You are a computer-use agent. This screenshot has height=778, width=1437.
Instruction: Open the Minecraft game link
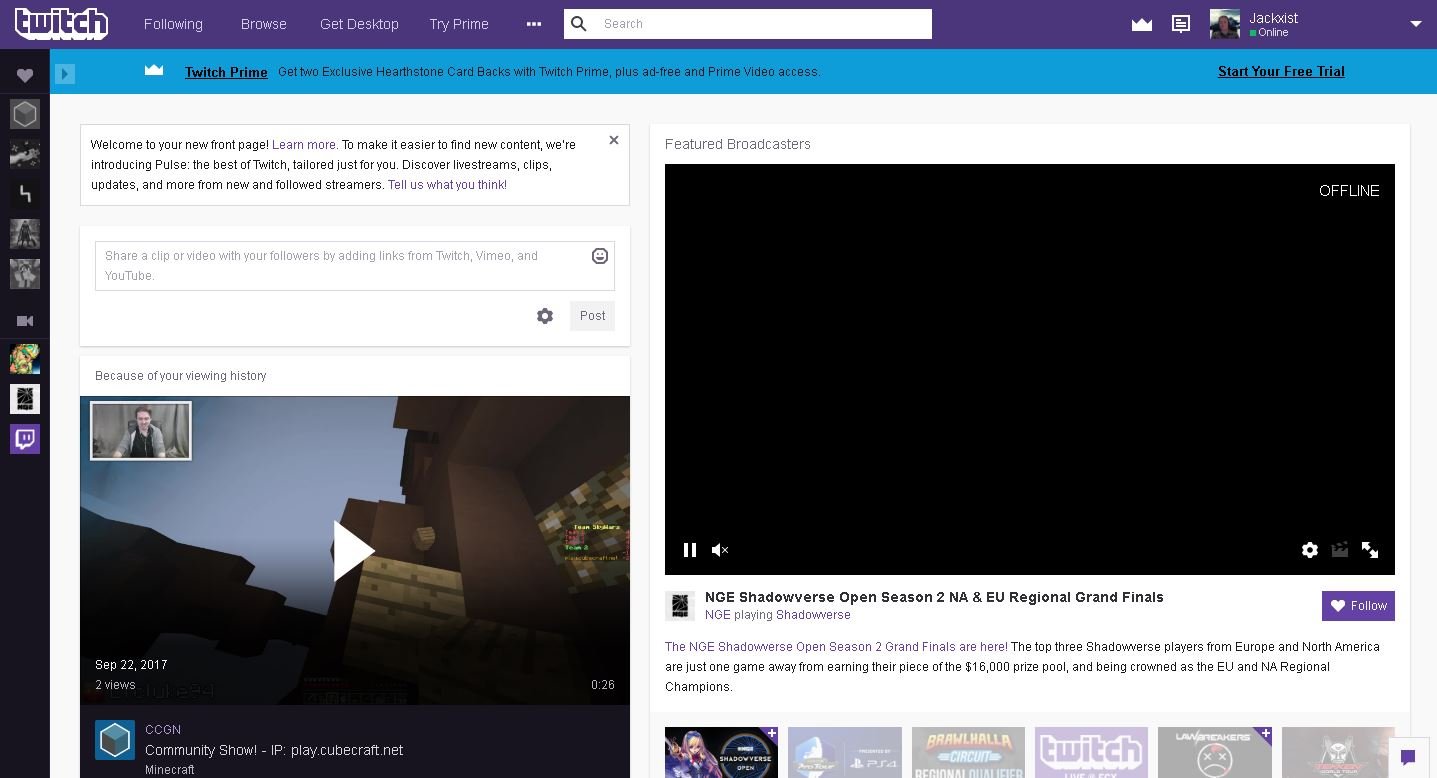[170, 770]
